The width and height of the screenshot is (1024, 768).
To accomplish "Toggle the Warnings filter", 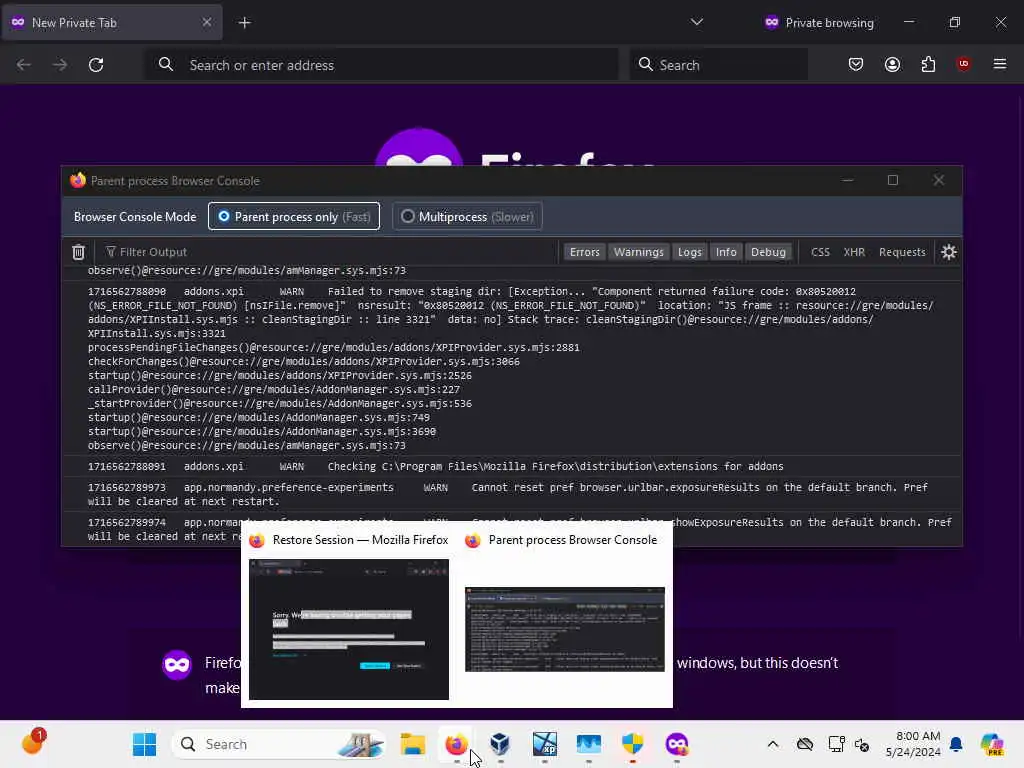I will (639, 252).
